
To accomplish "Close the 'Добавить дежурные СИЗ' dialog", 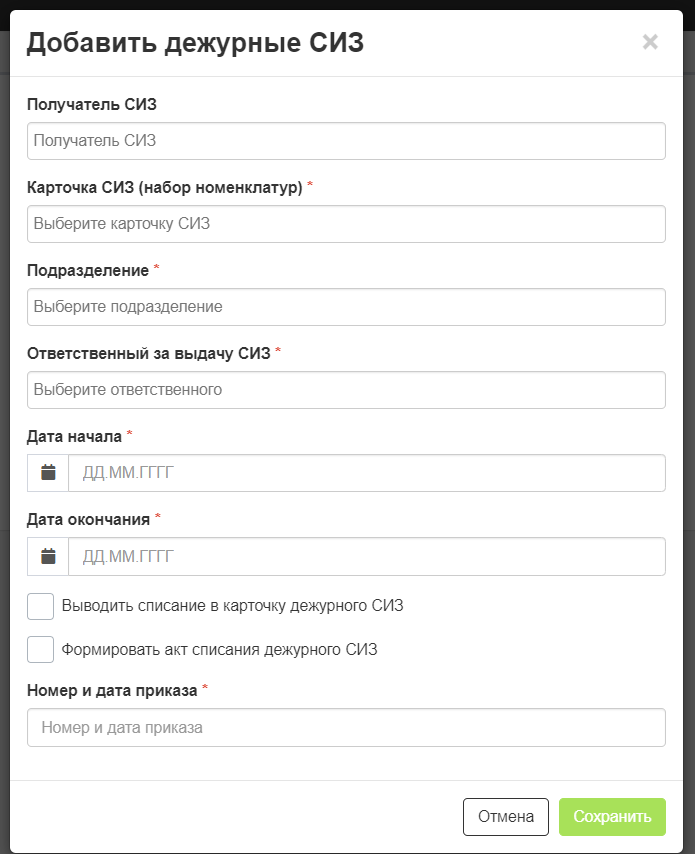I will tap(650, 42).
